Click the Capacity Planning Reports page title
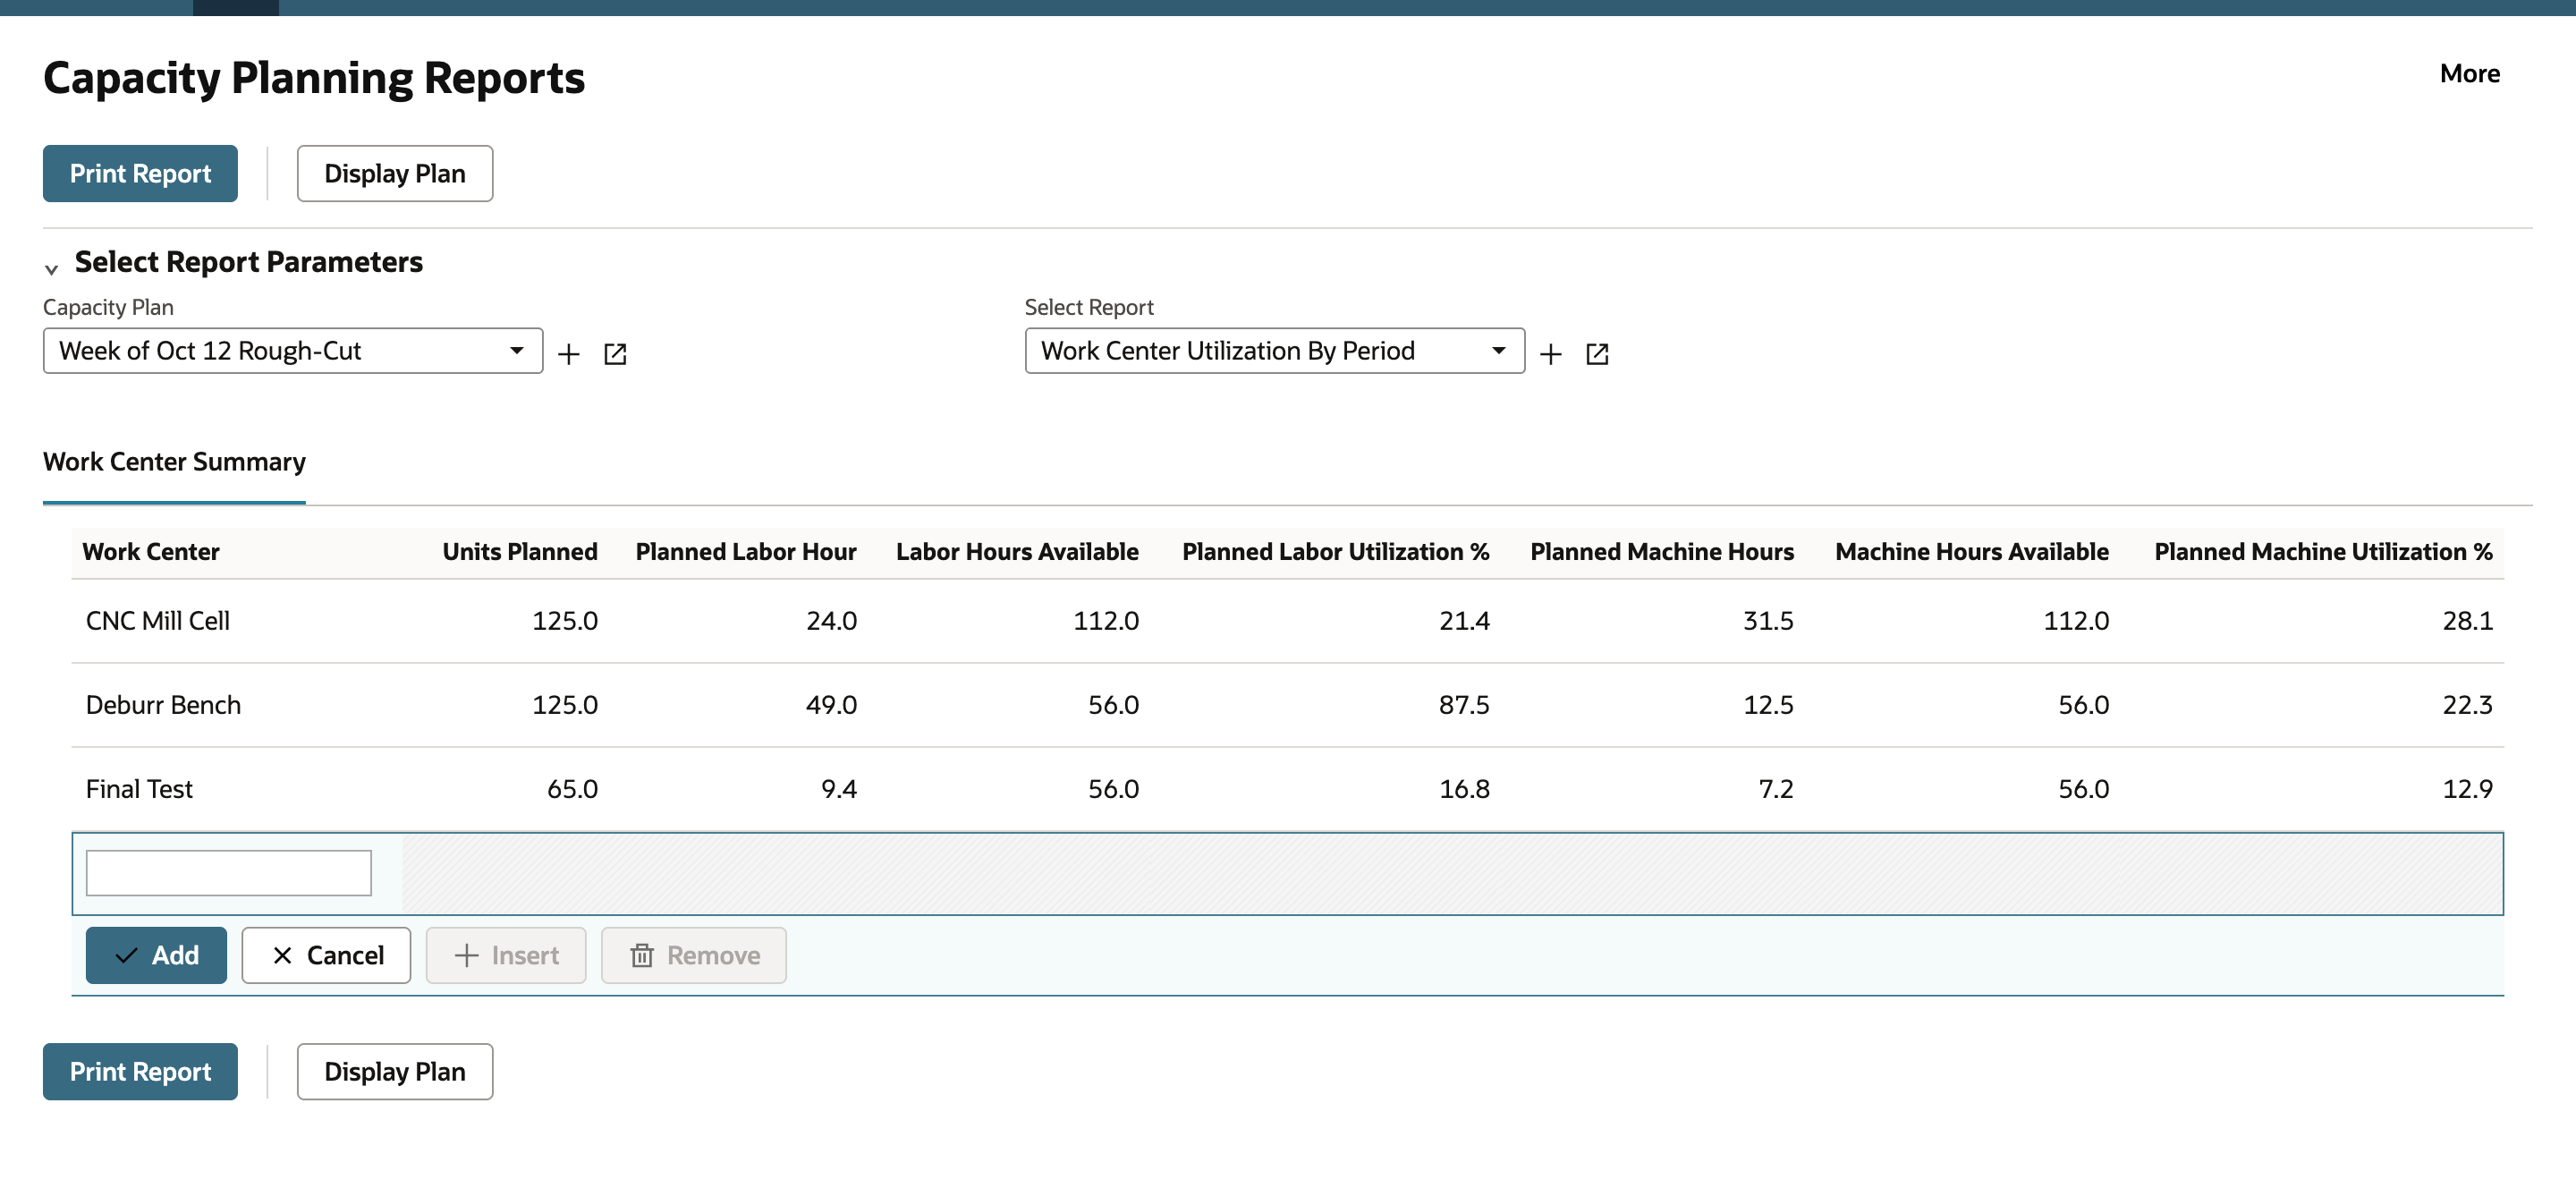The width and height of the screenshot is (2576, 1188). pyautogui.click(x=314, y=78)
